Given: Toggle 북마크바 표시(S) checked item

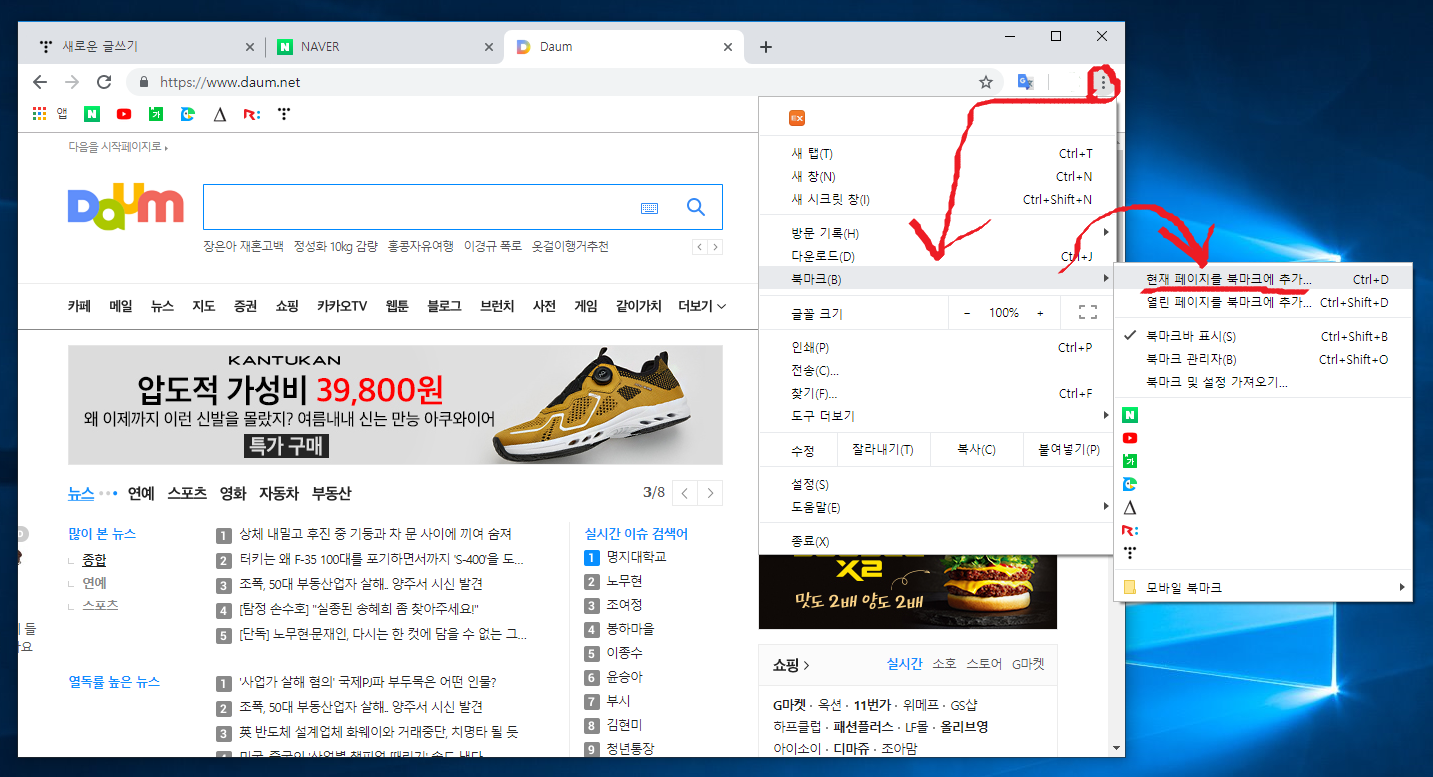Looking at the screenshot, I should (x=1263, y=336).
